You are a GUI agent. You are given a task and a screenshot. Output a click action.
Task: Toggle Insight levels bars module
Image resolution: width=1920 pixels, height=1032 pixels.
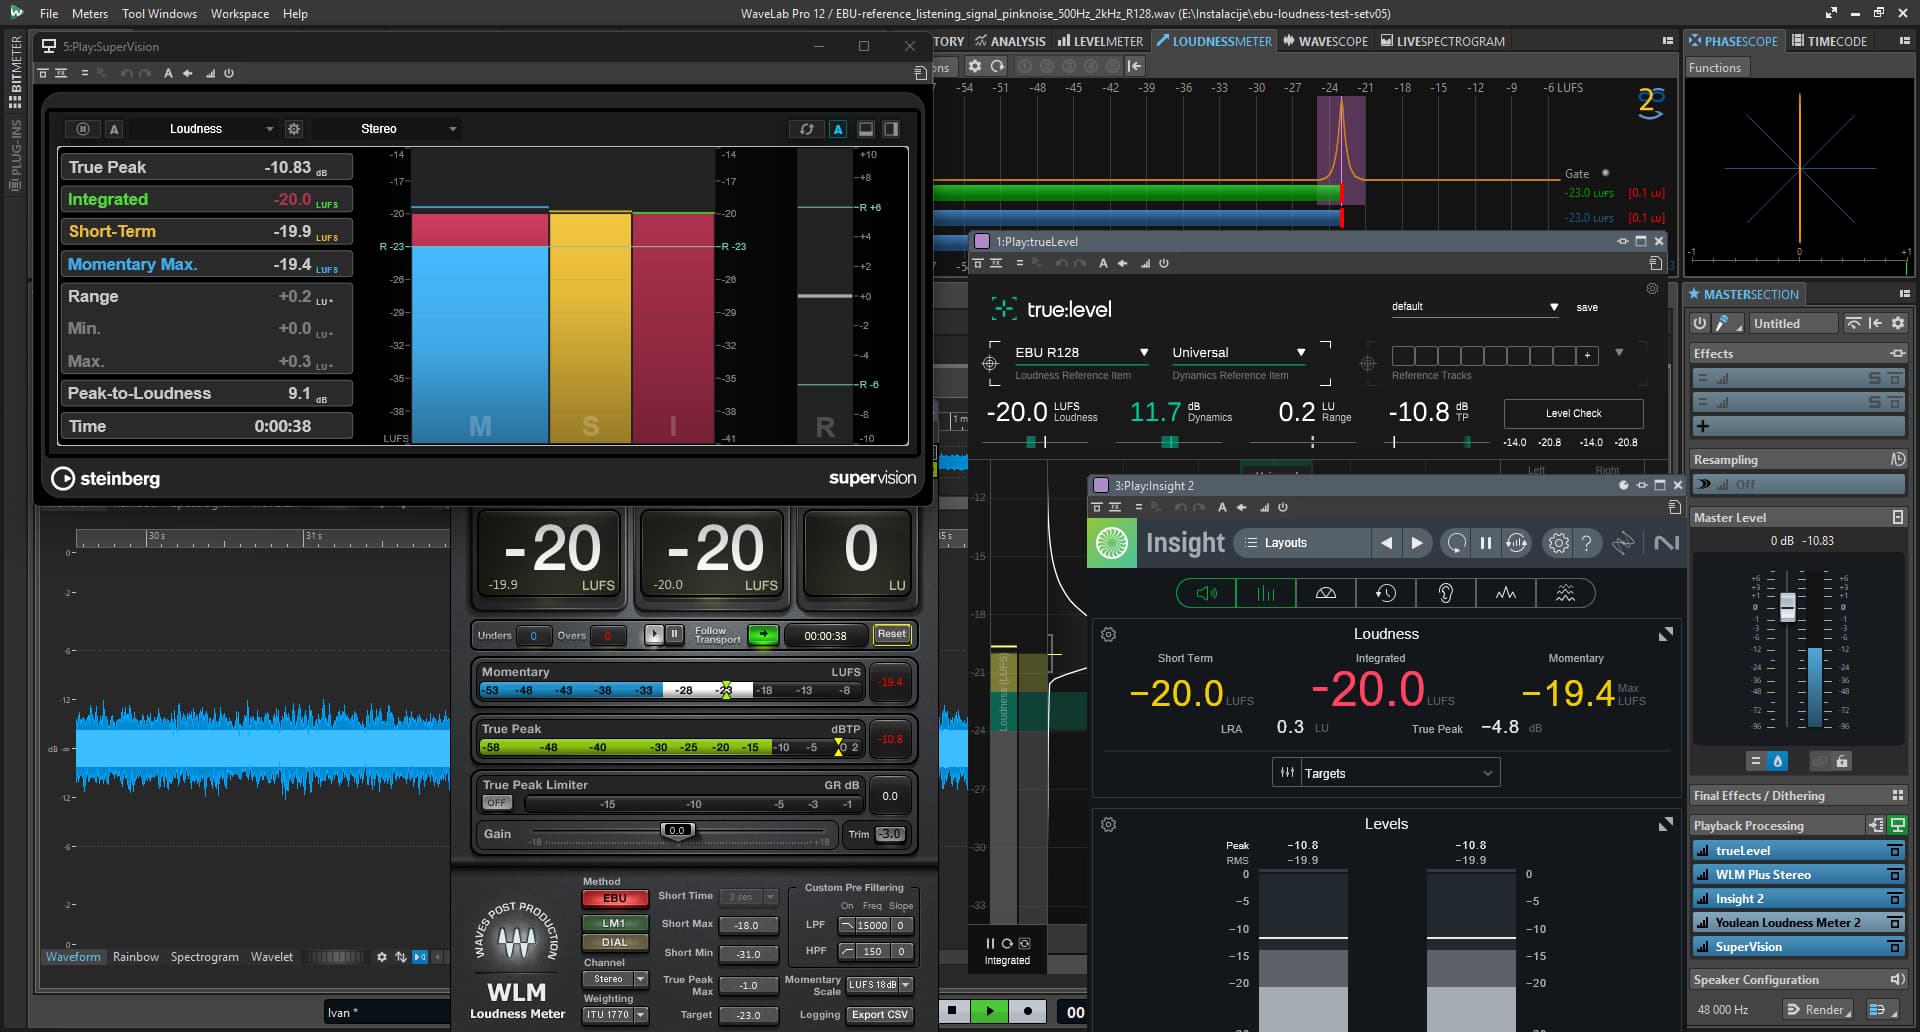[1266, 593]
